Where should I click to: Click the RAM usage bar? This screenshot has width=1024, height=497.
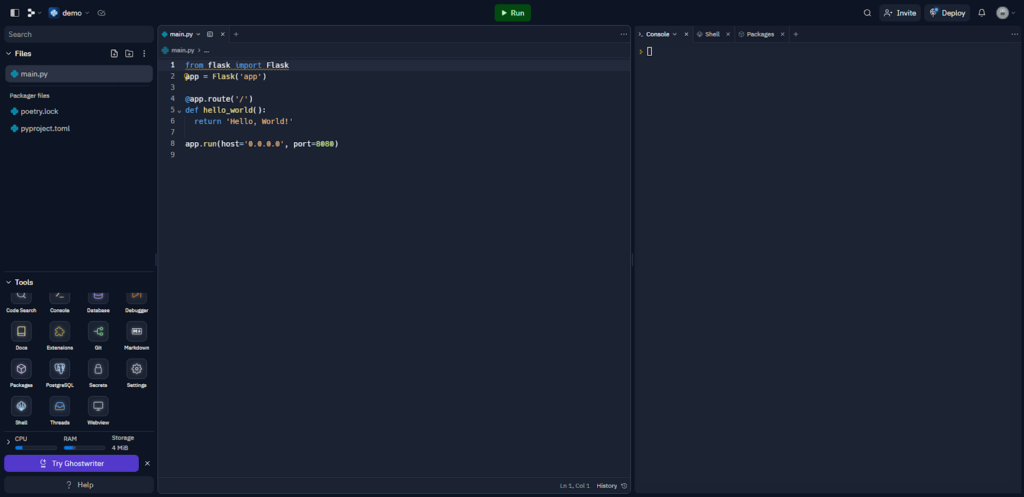coord(84,448)
